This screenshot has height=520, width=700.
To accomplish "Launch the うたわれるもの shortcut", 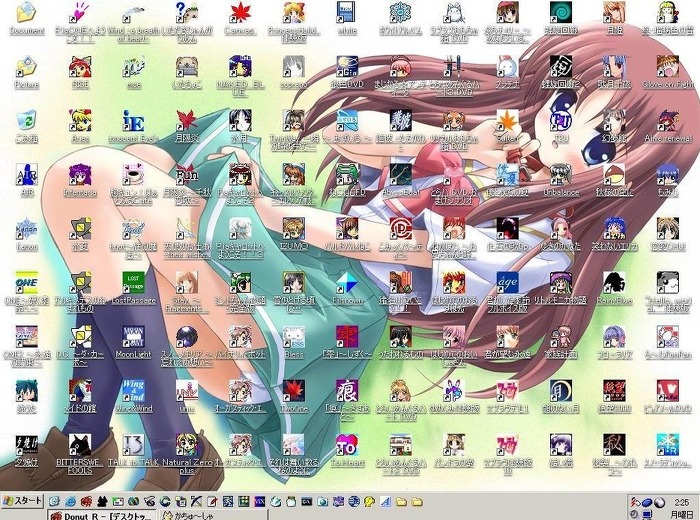I will pos(400,337).
